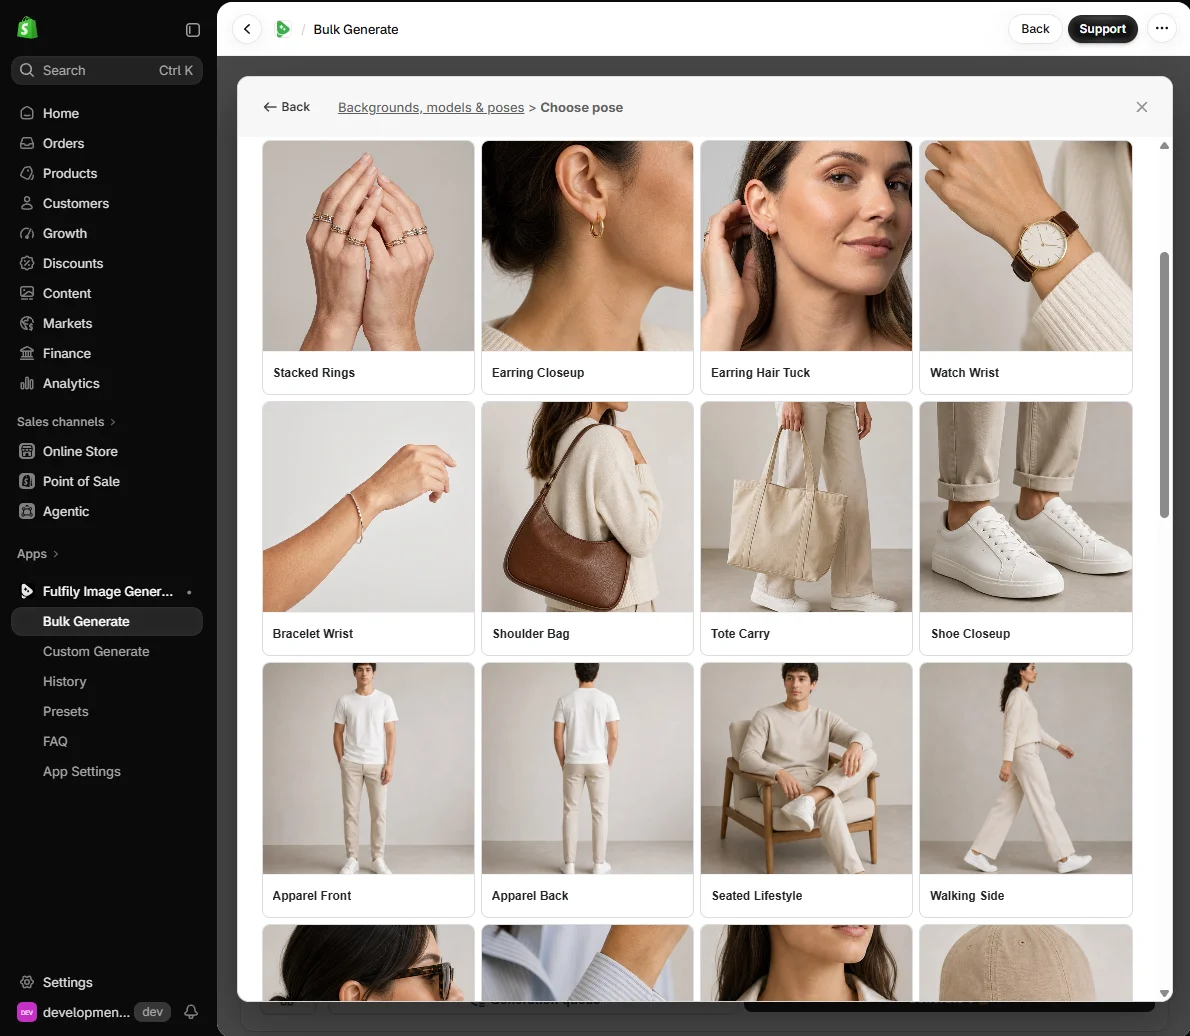
Task: Open History in the sidebar
Action: click(x=65, y=681)
